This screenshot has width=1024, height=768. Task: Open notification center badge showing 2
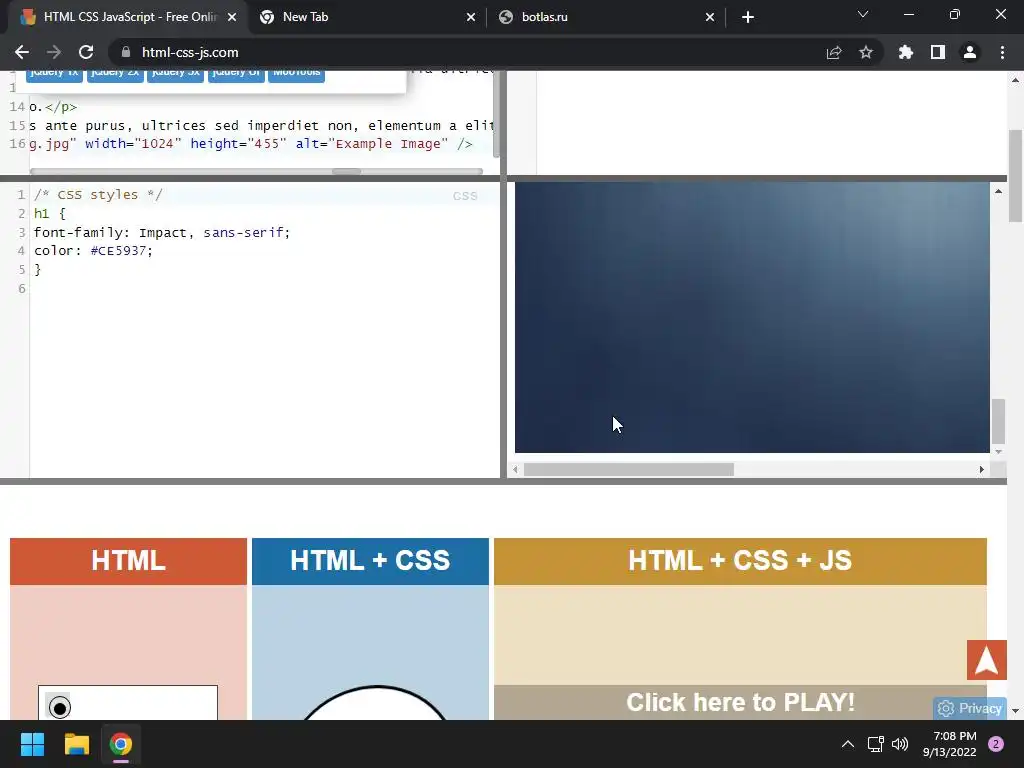point(996,744)
